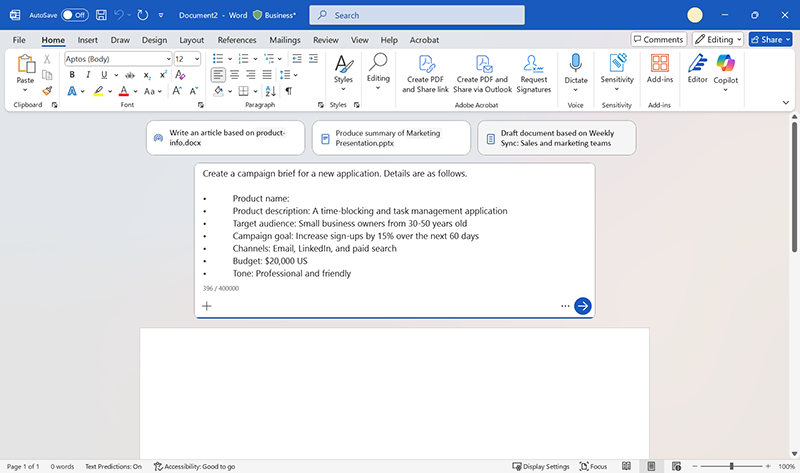
Task: Apply yellow text highlight color
Action: click(x=98, y=91)
